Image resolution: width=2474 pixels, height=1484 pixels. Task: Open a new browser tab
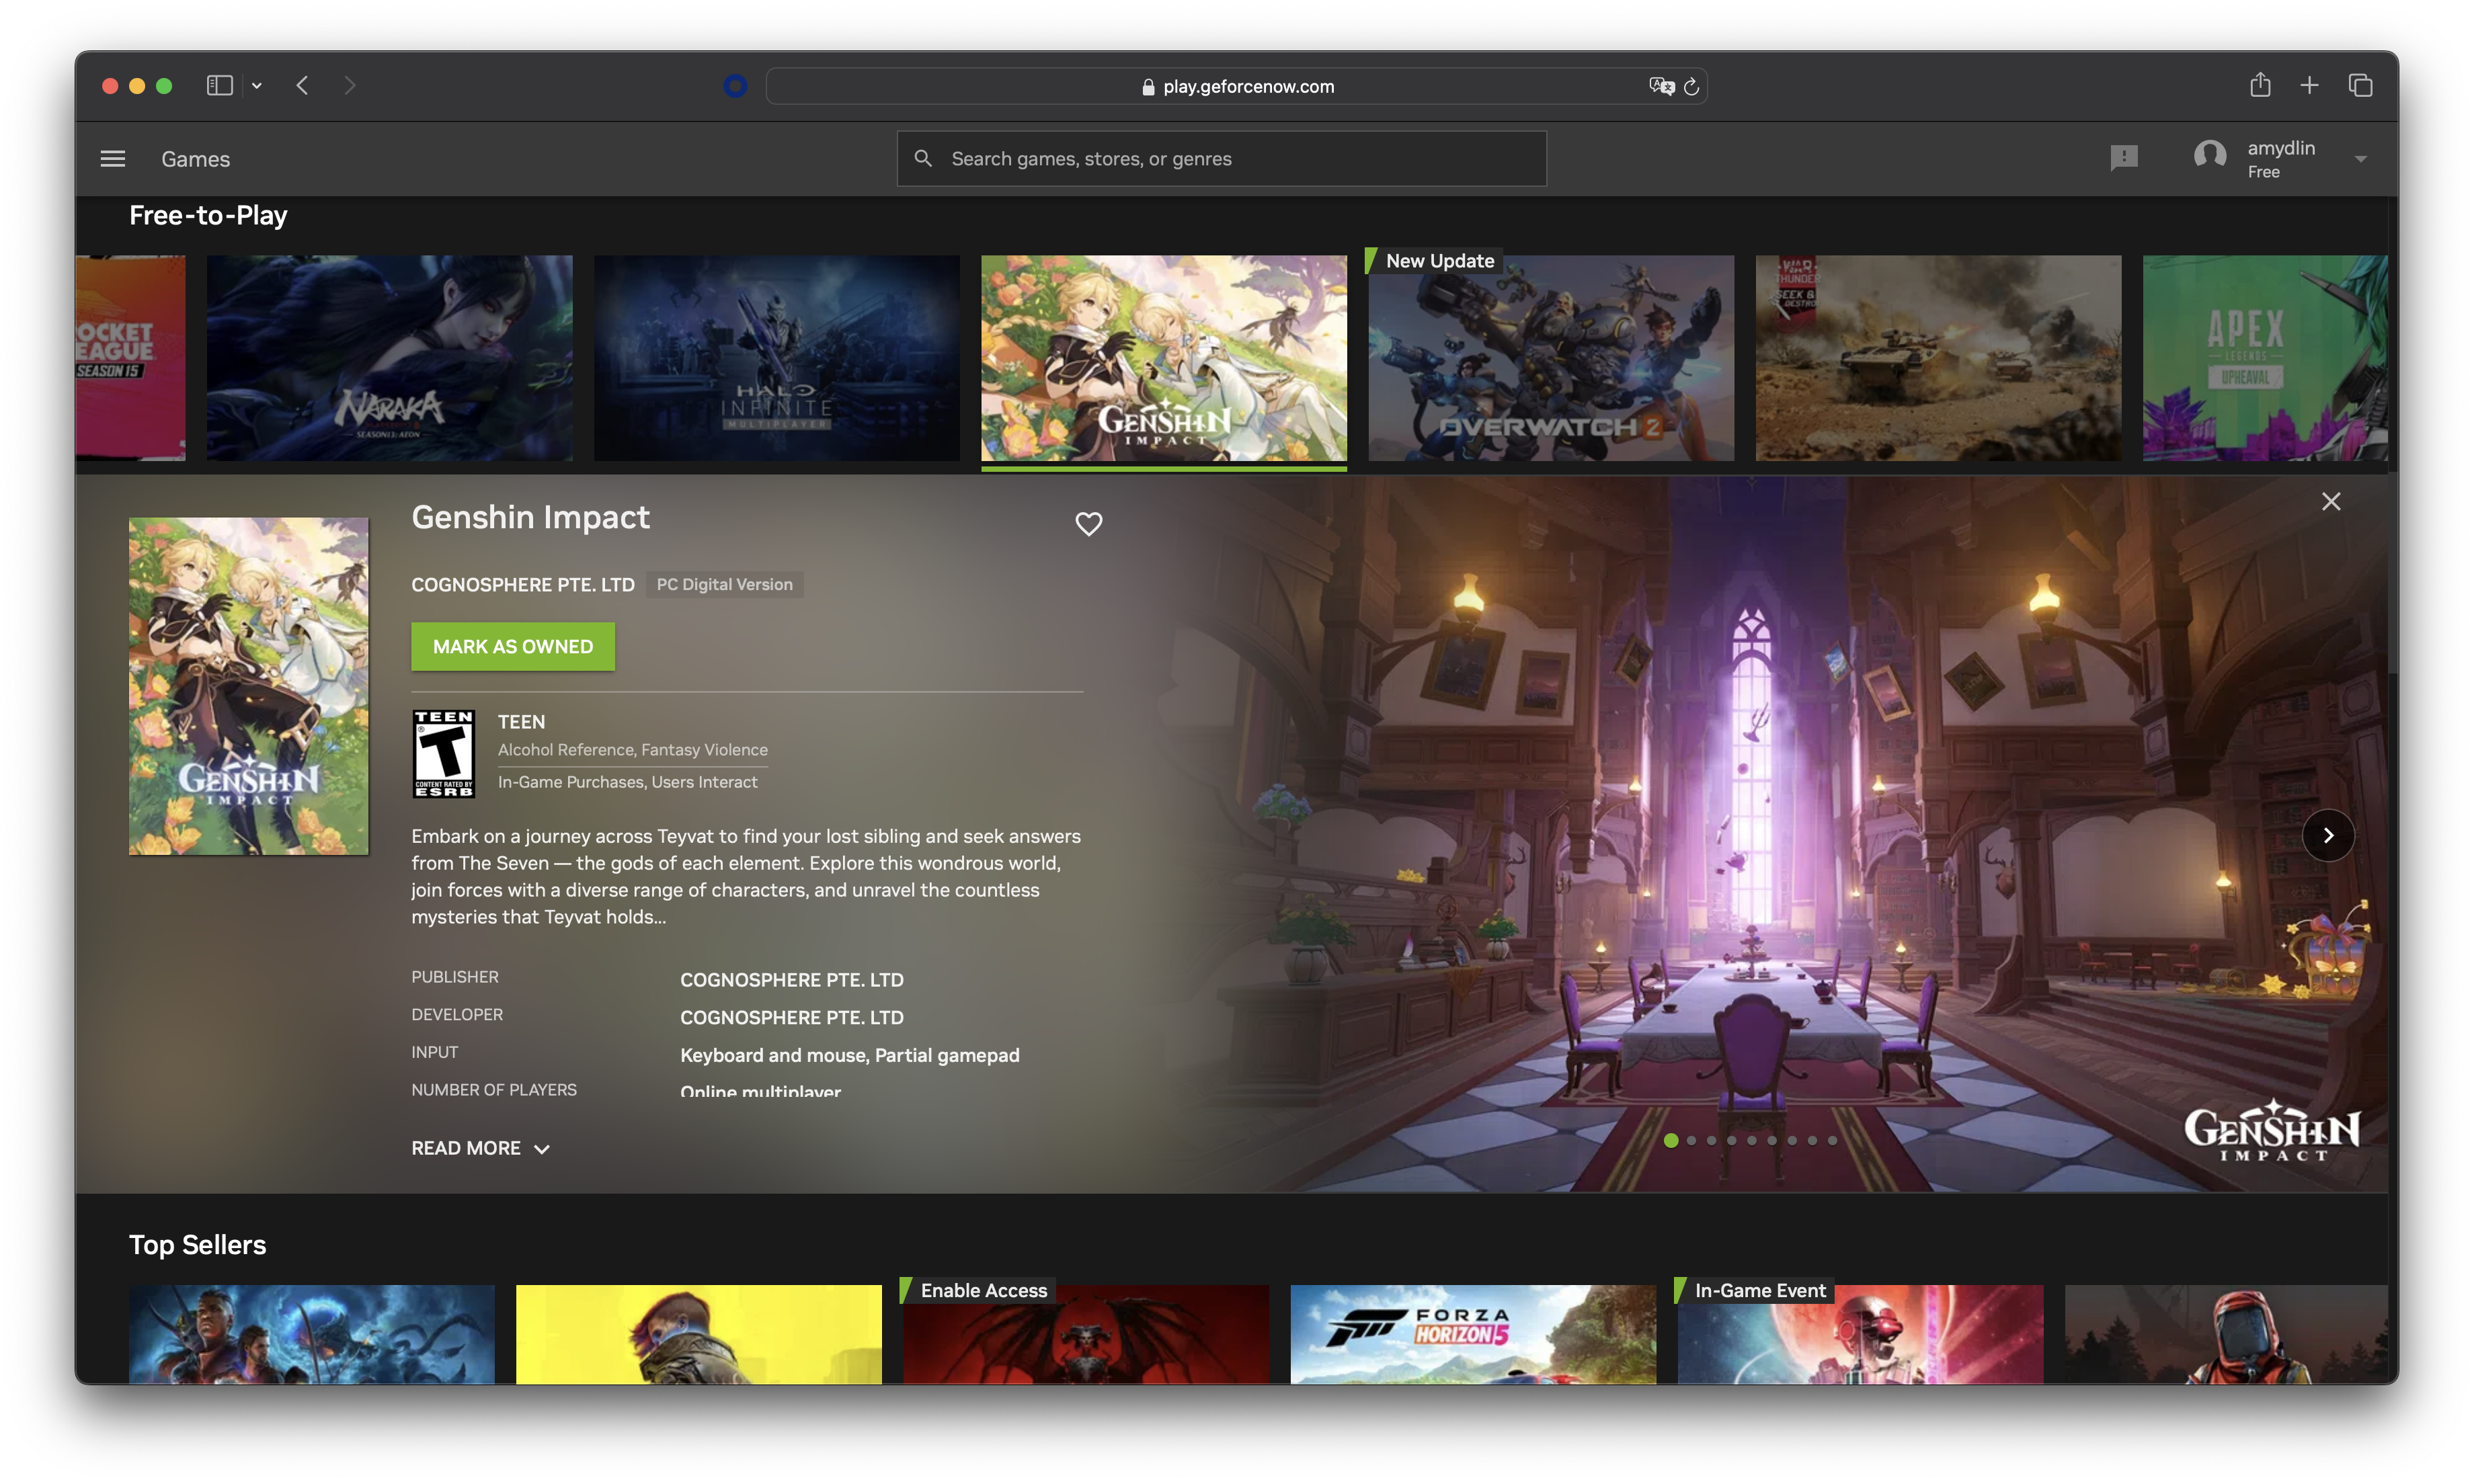[x=2308, y=86]
